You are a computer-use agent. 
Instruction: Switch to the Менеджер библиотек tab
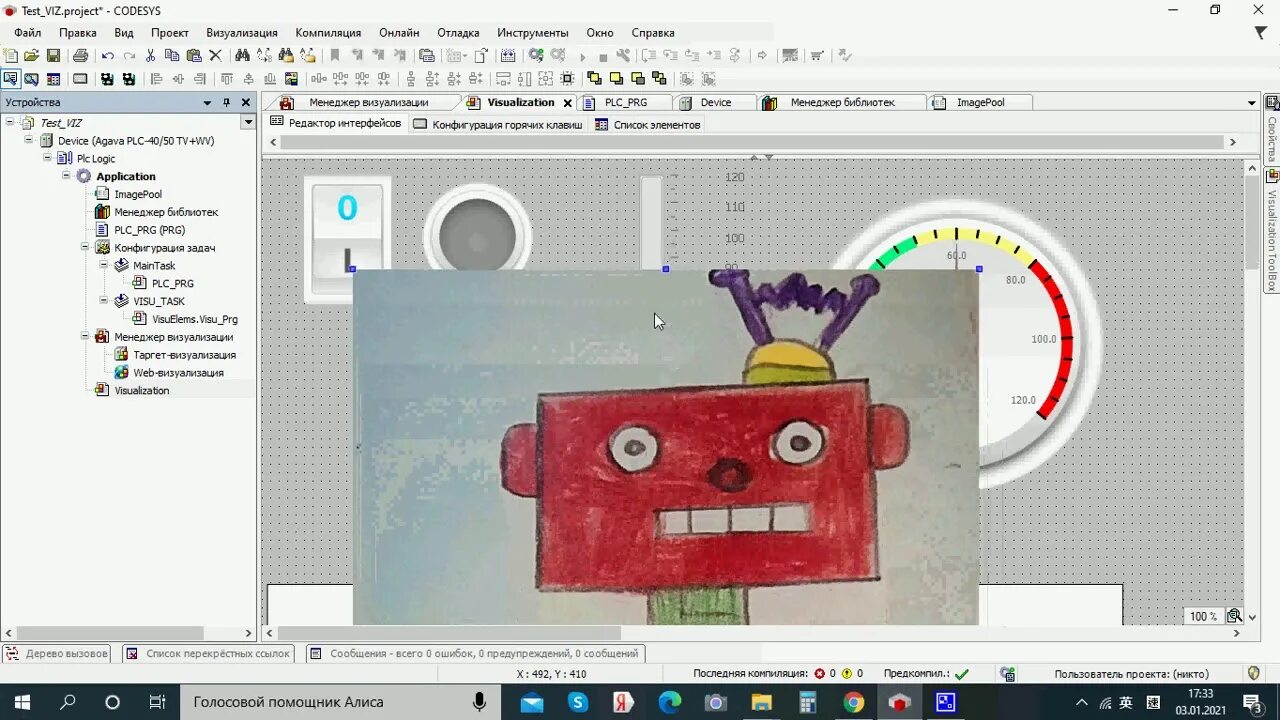click(x=842, y=102)
